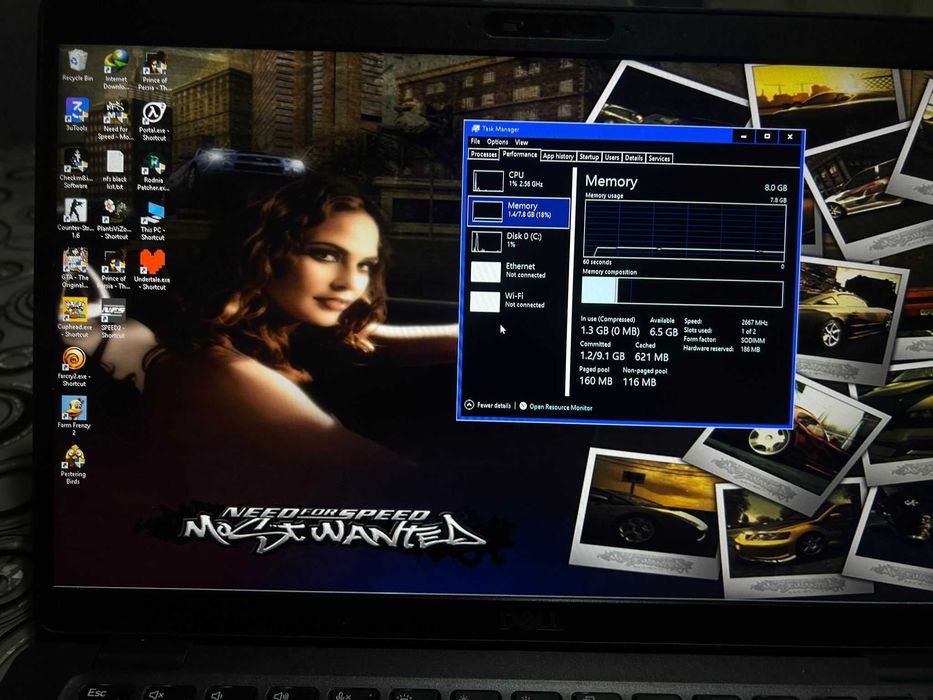The height and width of the screenshot is (700, 933).
Task: Click the 'Memory' heading in the right pane
Action: (x=611, y=182)
